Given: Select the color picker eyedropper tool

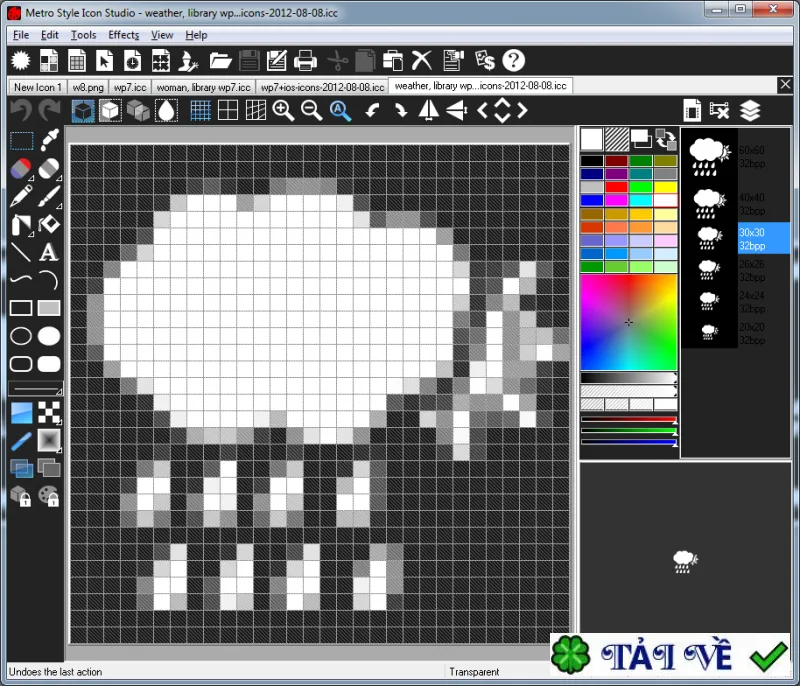Looking at the screenshot, I should coord(49,140).
